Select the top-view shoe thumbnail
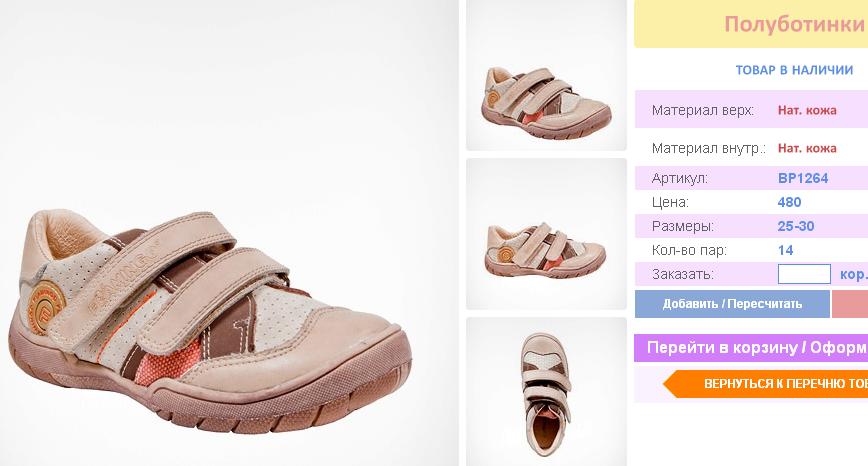868x466 pixels. (546, 392)
